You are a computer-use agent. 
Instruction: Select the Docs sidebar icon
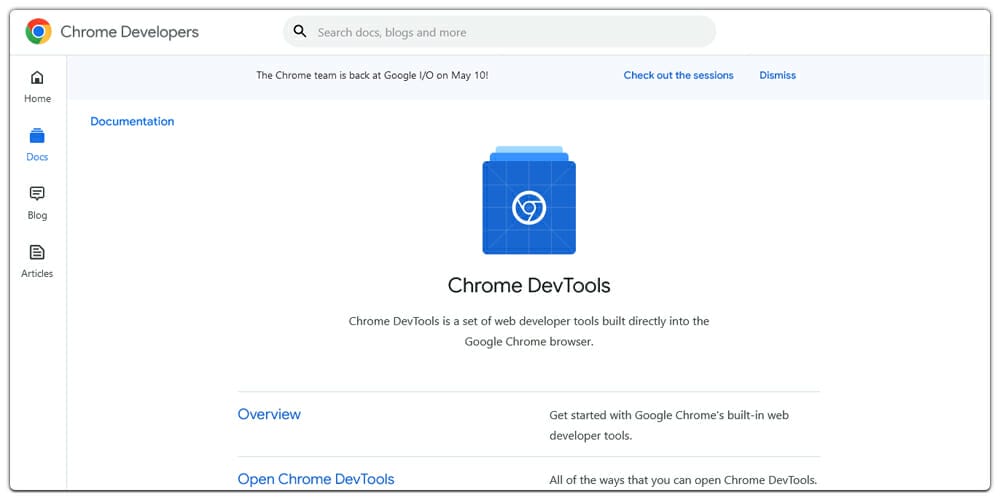pyautogui.click(x=37, y=135)
